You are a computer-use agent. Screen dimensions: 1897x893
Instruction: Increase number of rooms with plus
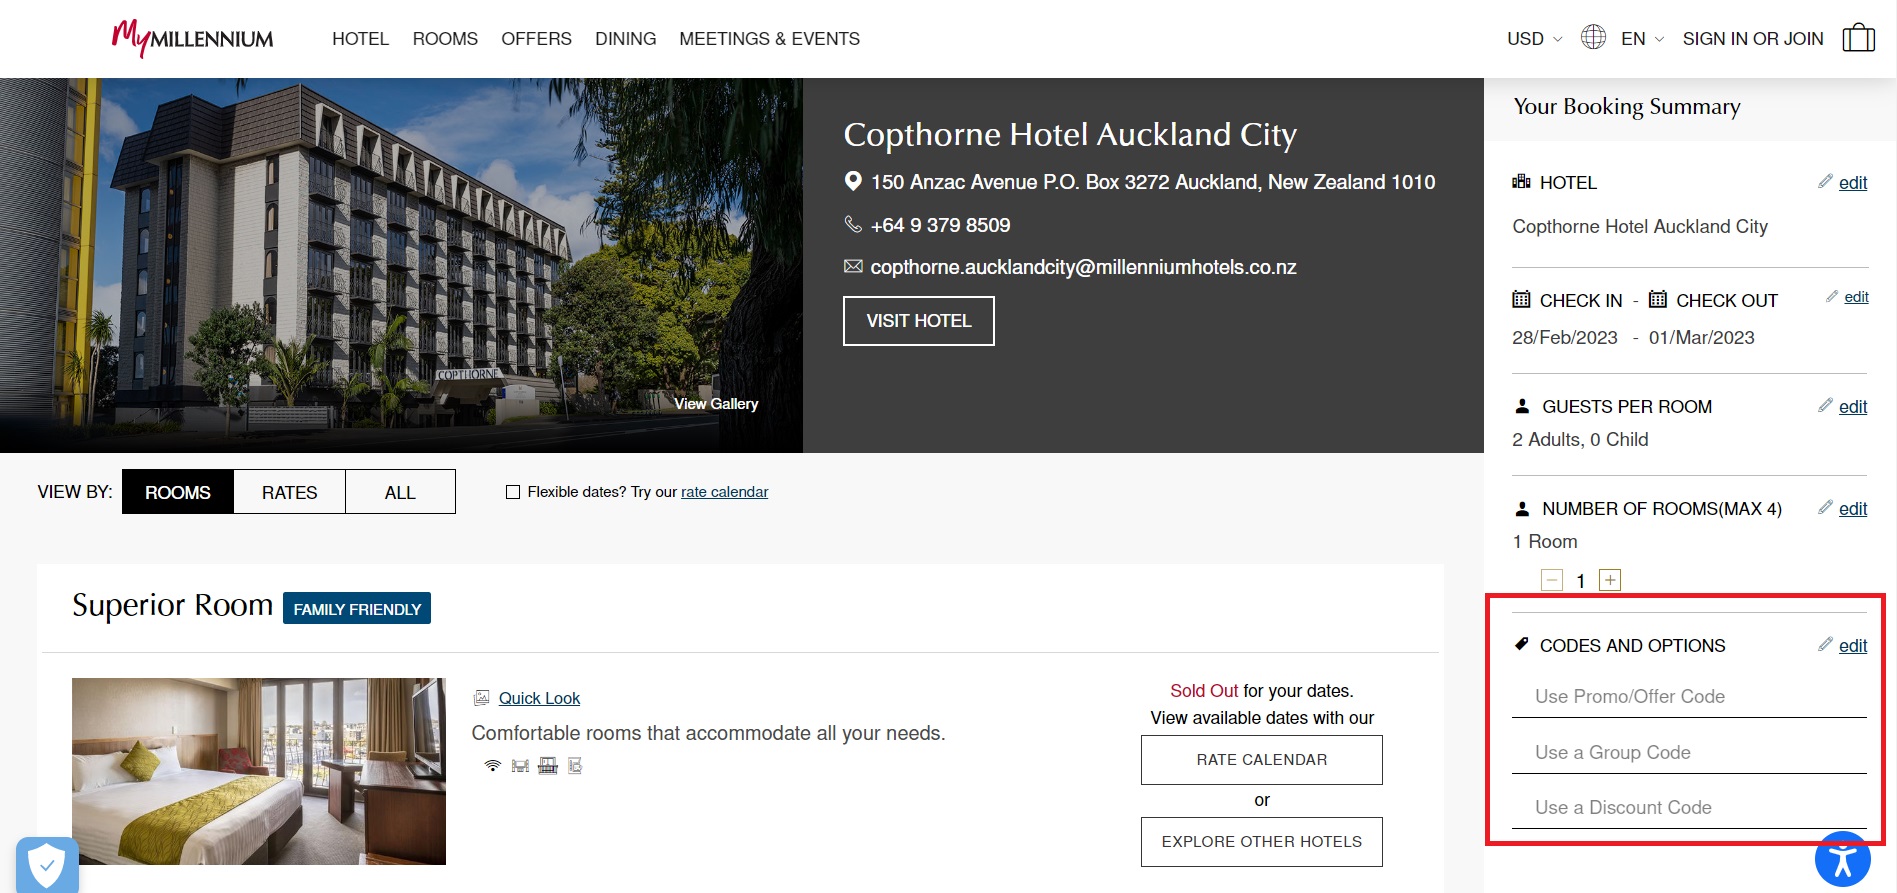click(1610, 580)
